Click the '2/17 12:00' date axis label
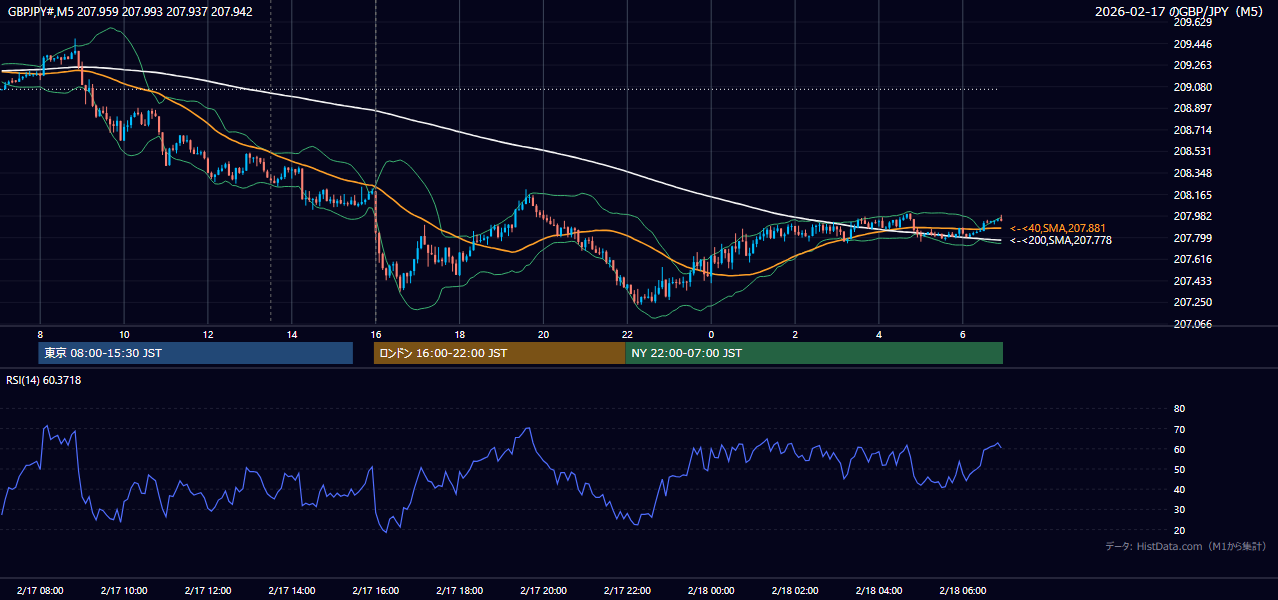The height and width of the screenshot is (600, 1278). tap(208, 590)
